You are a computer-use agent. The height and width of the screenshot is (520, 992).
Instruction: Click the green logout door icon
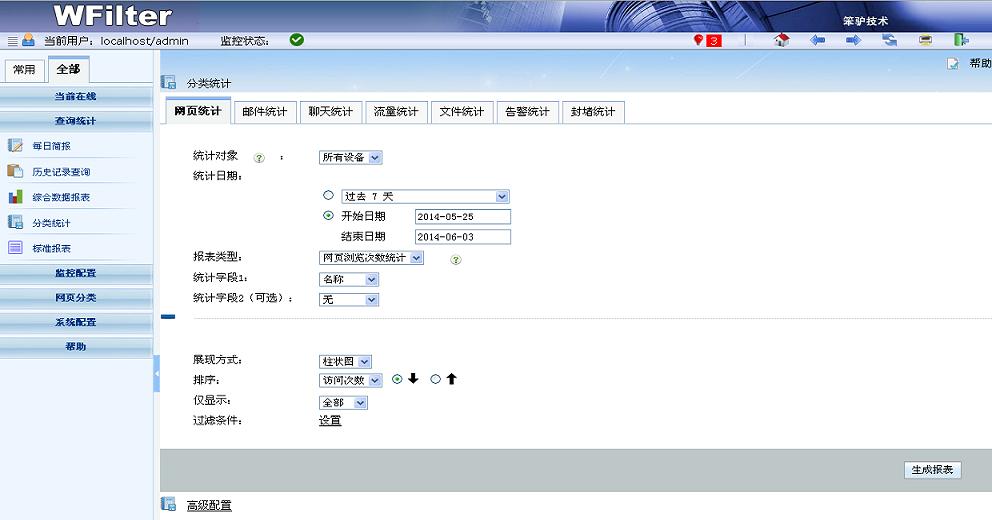pos(960,40)
